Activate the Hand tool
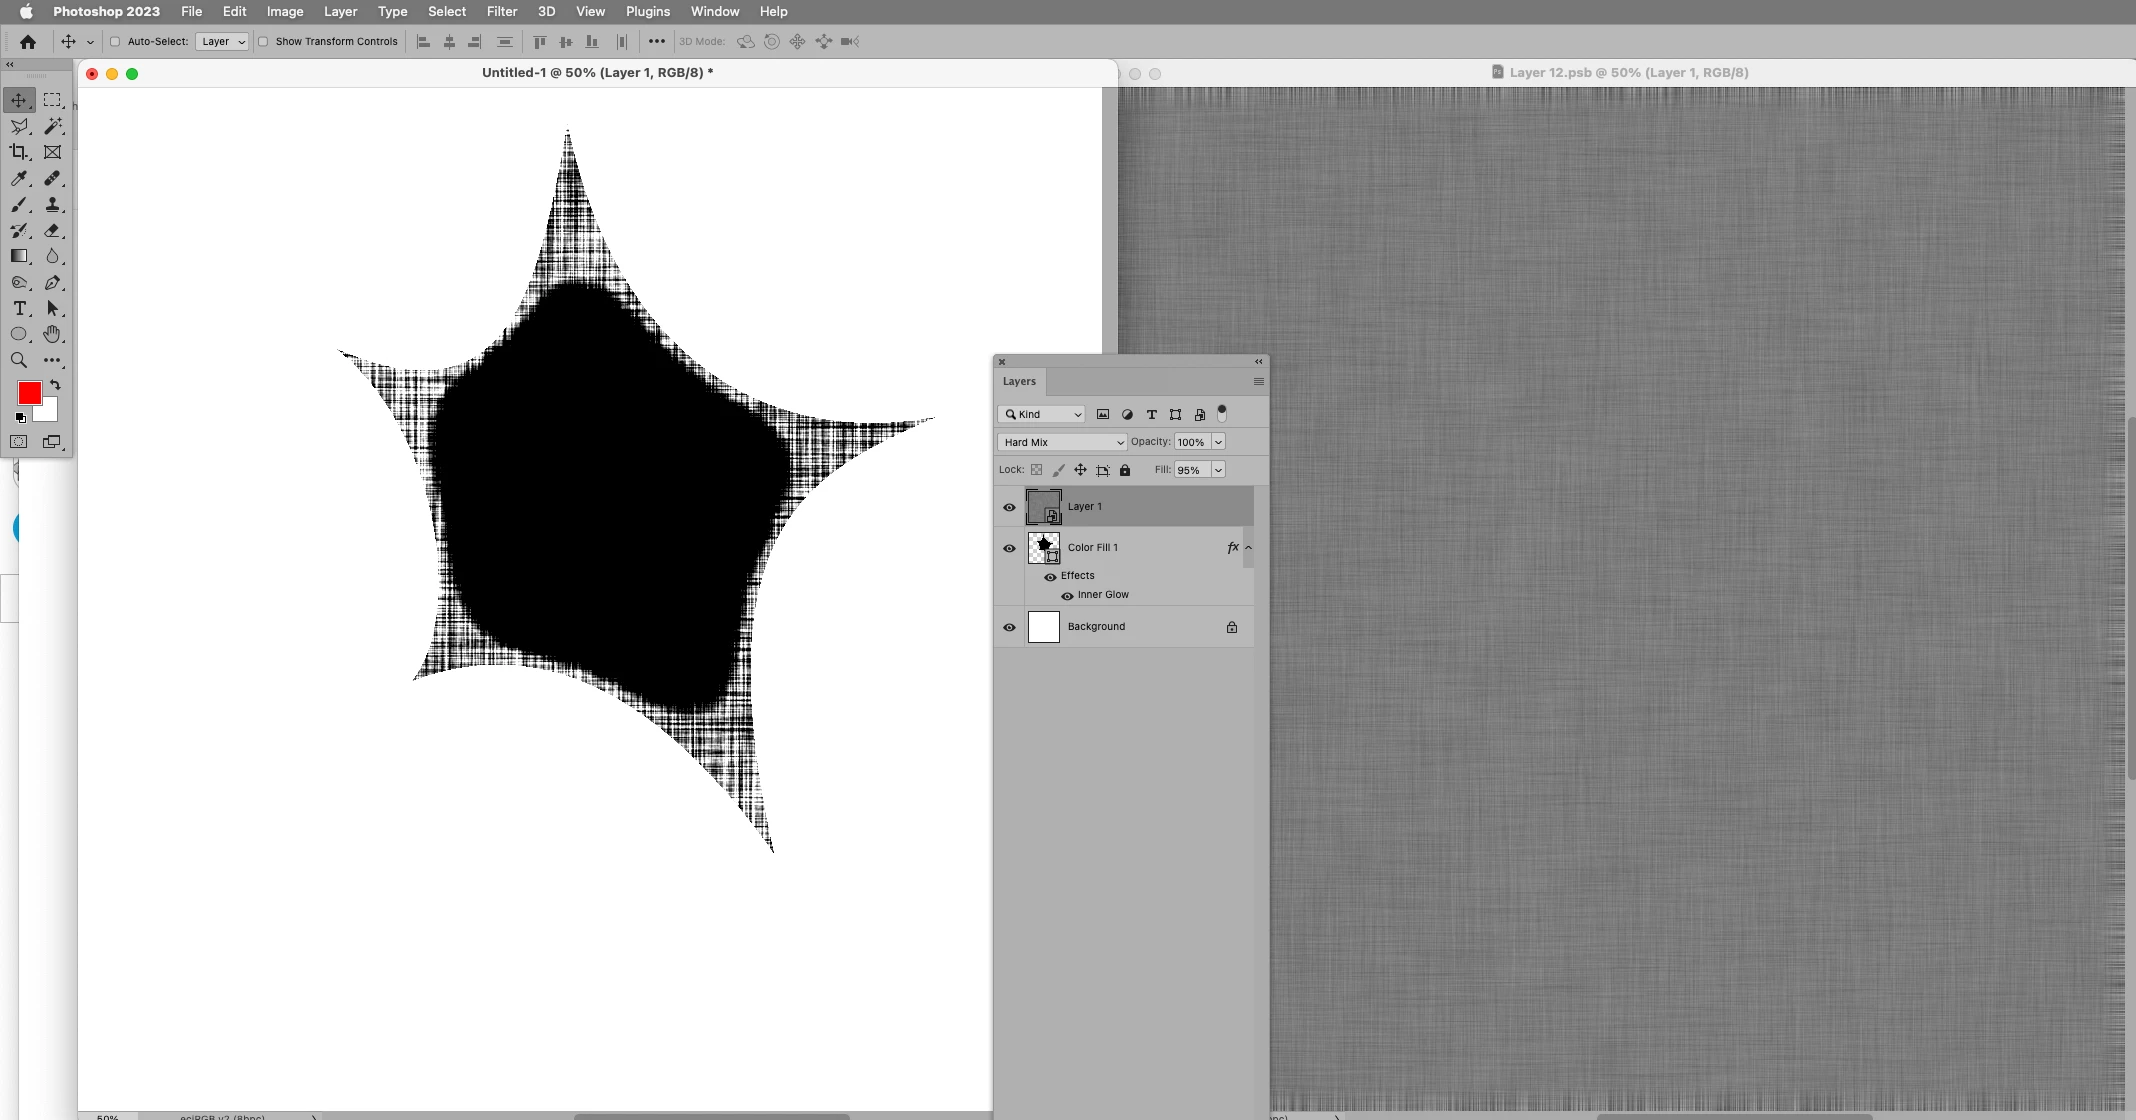Image resolution: width=2136 pixels, height=1120 pixels. coord(53,334)
